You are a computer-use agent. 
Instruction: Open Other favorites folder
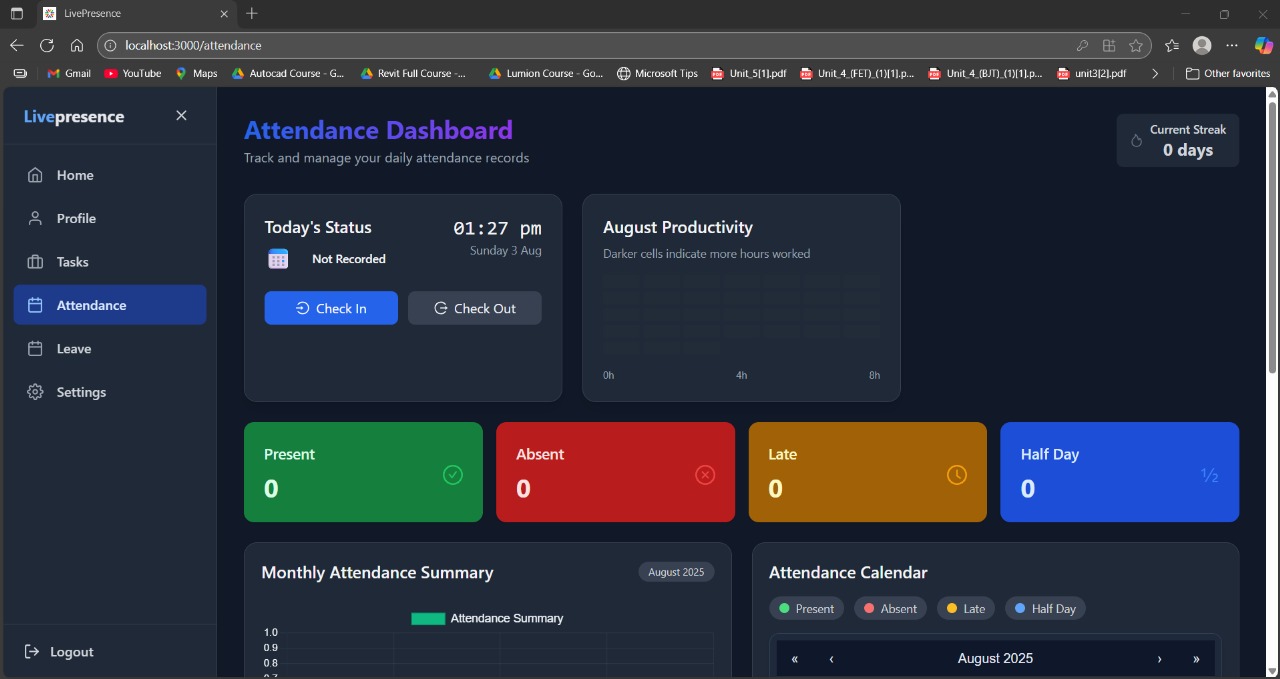pos(1227,73)
